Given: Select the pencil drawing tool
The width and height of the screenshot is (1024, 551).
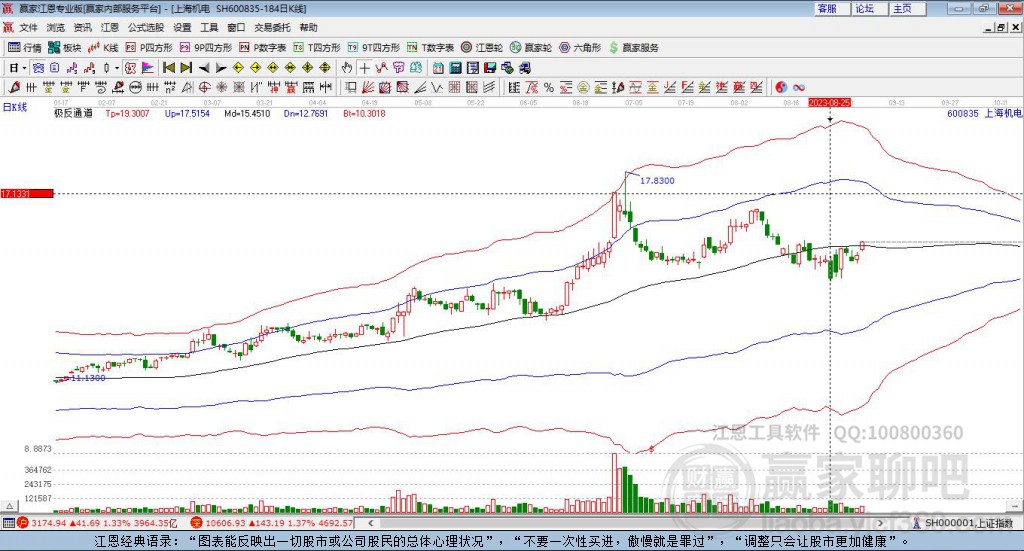Looking at the screenshot, I should tap(14, 87).
